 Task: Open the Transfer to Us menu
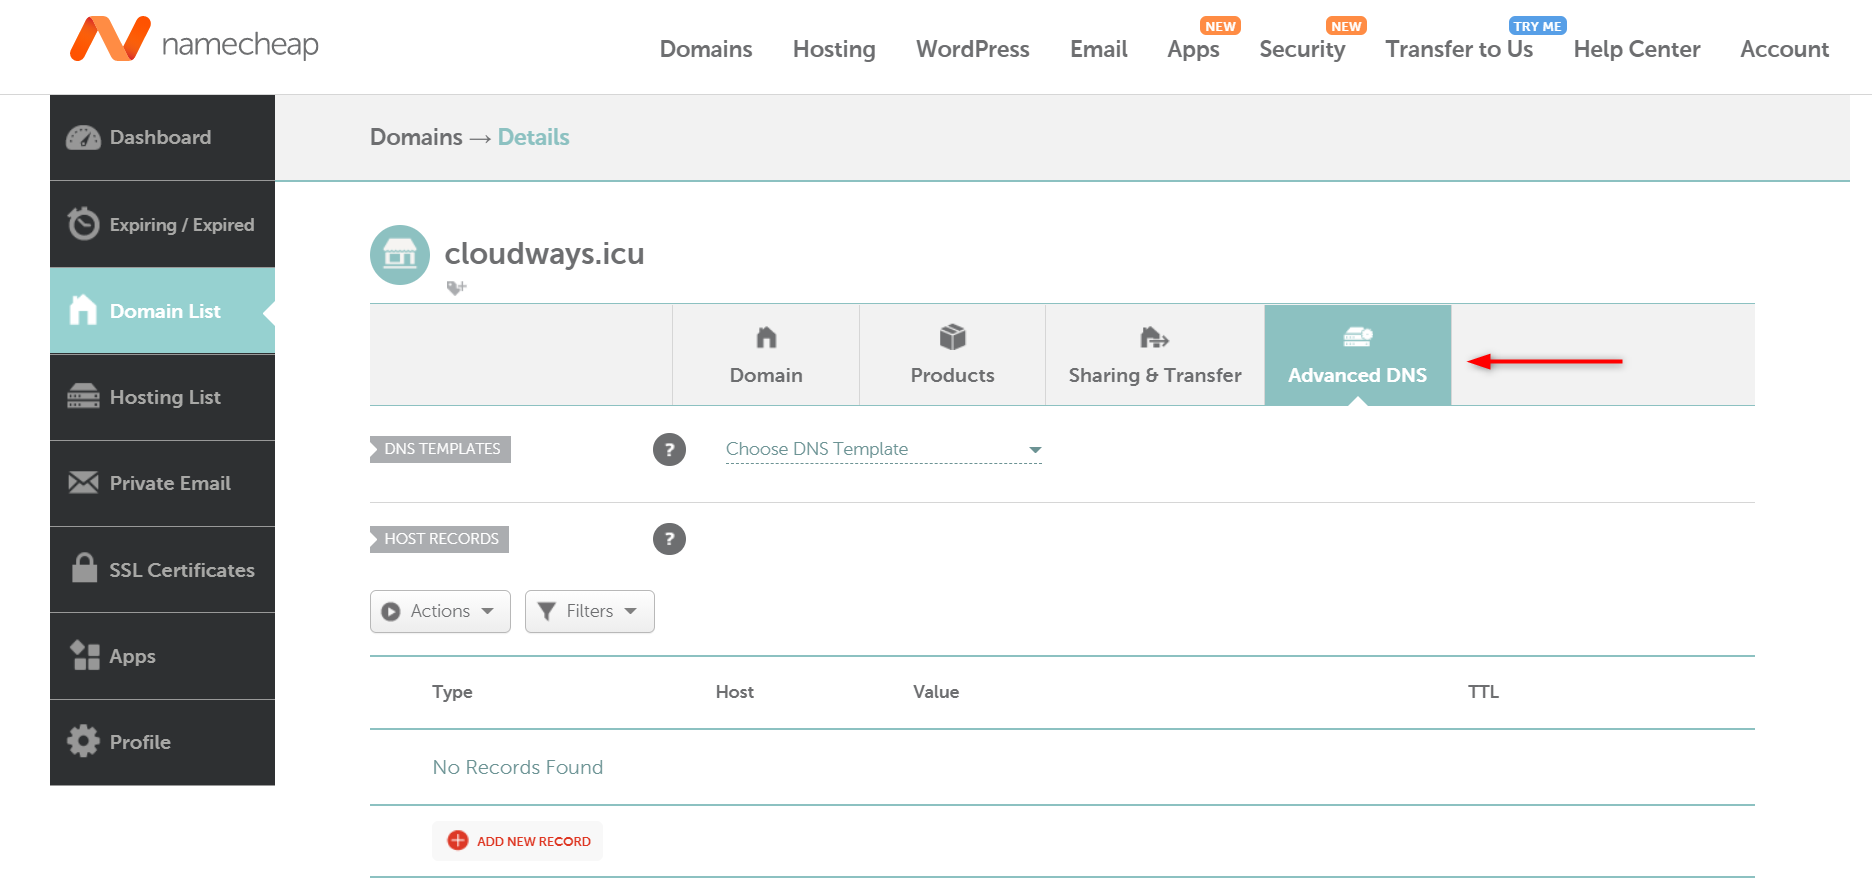pos(1459,49)
